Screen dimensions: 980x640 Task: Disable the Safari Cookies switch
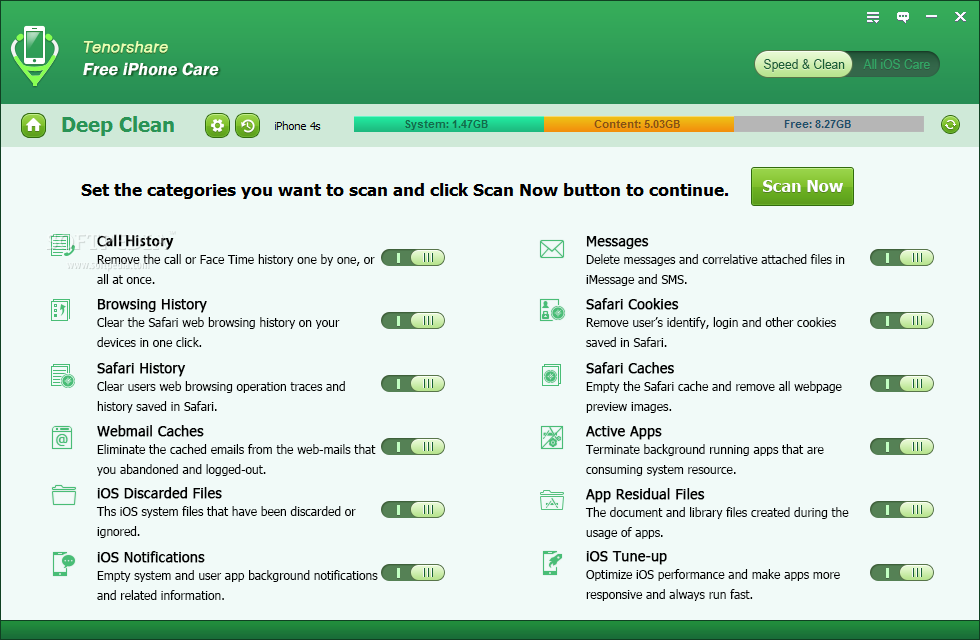coord(902,321)
